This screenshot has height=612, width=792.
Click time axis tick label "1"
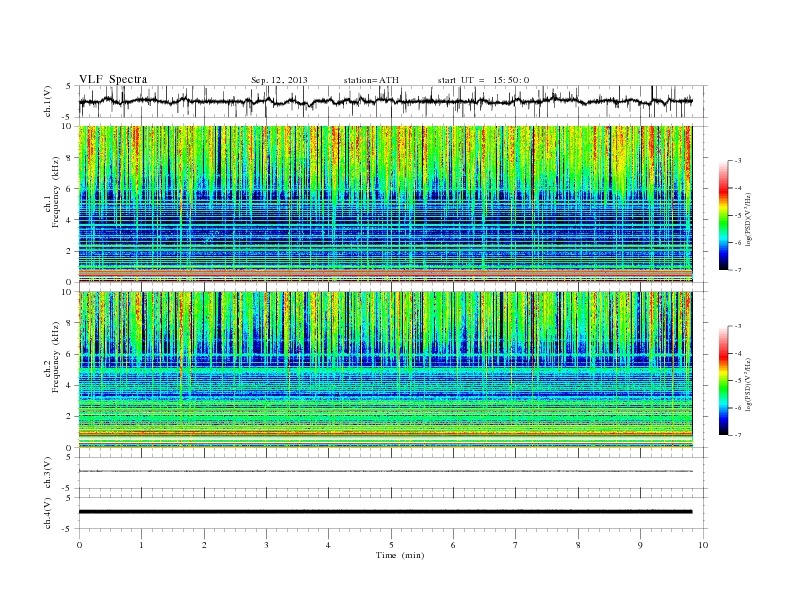142,545
